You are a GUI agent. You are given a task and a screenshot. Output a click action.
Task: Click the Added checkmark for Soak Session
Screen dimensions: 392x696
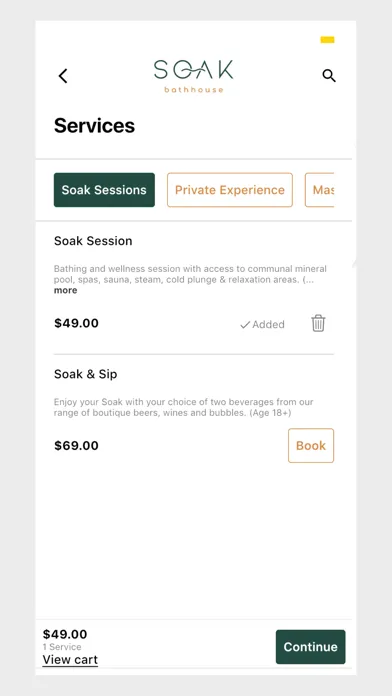click(x=262, y=324)
